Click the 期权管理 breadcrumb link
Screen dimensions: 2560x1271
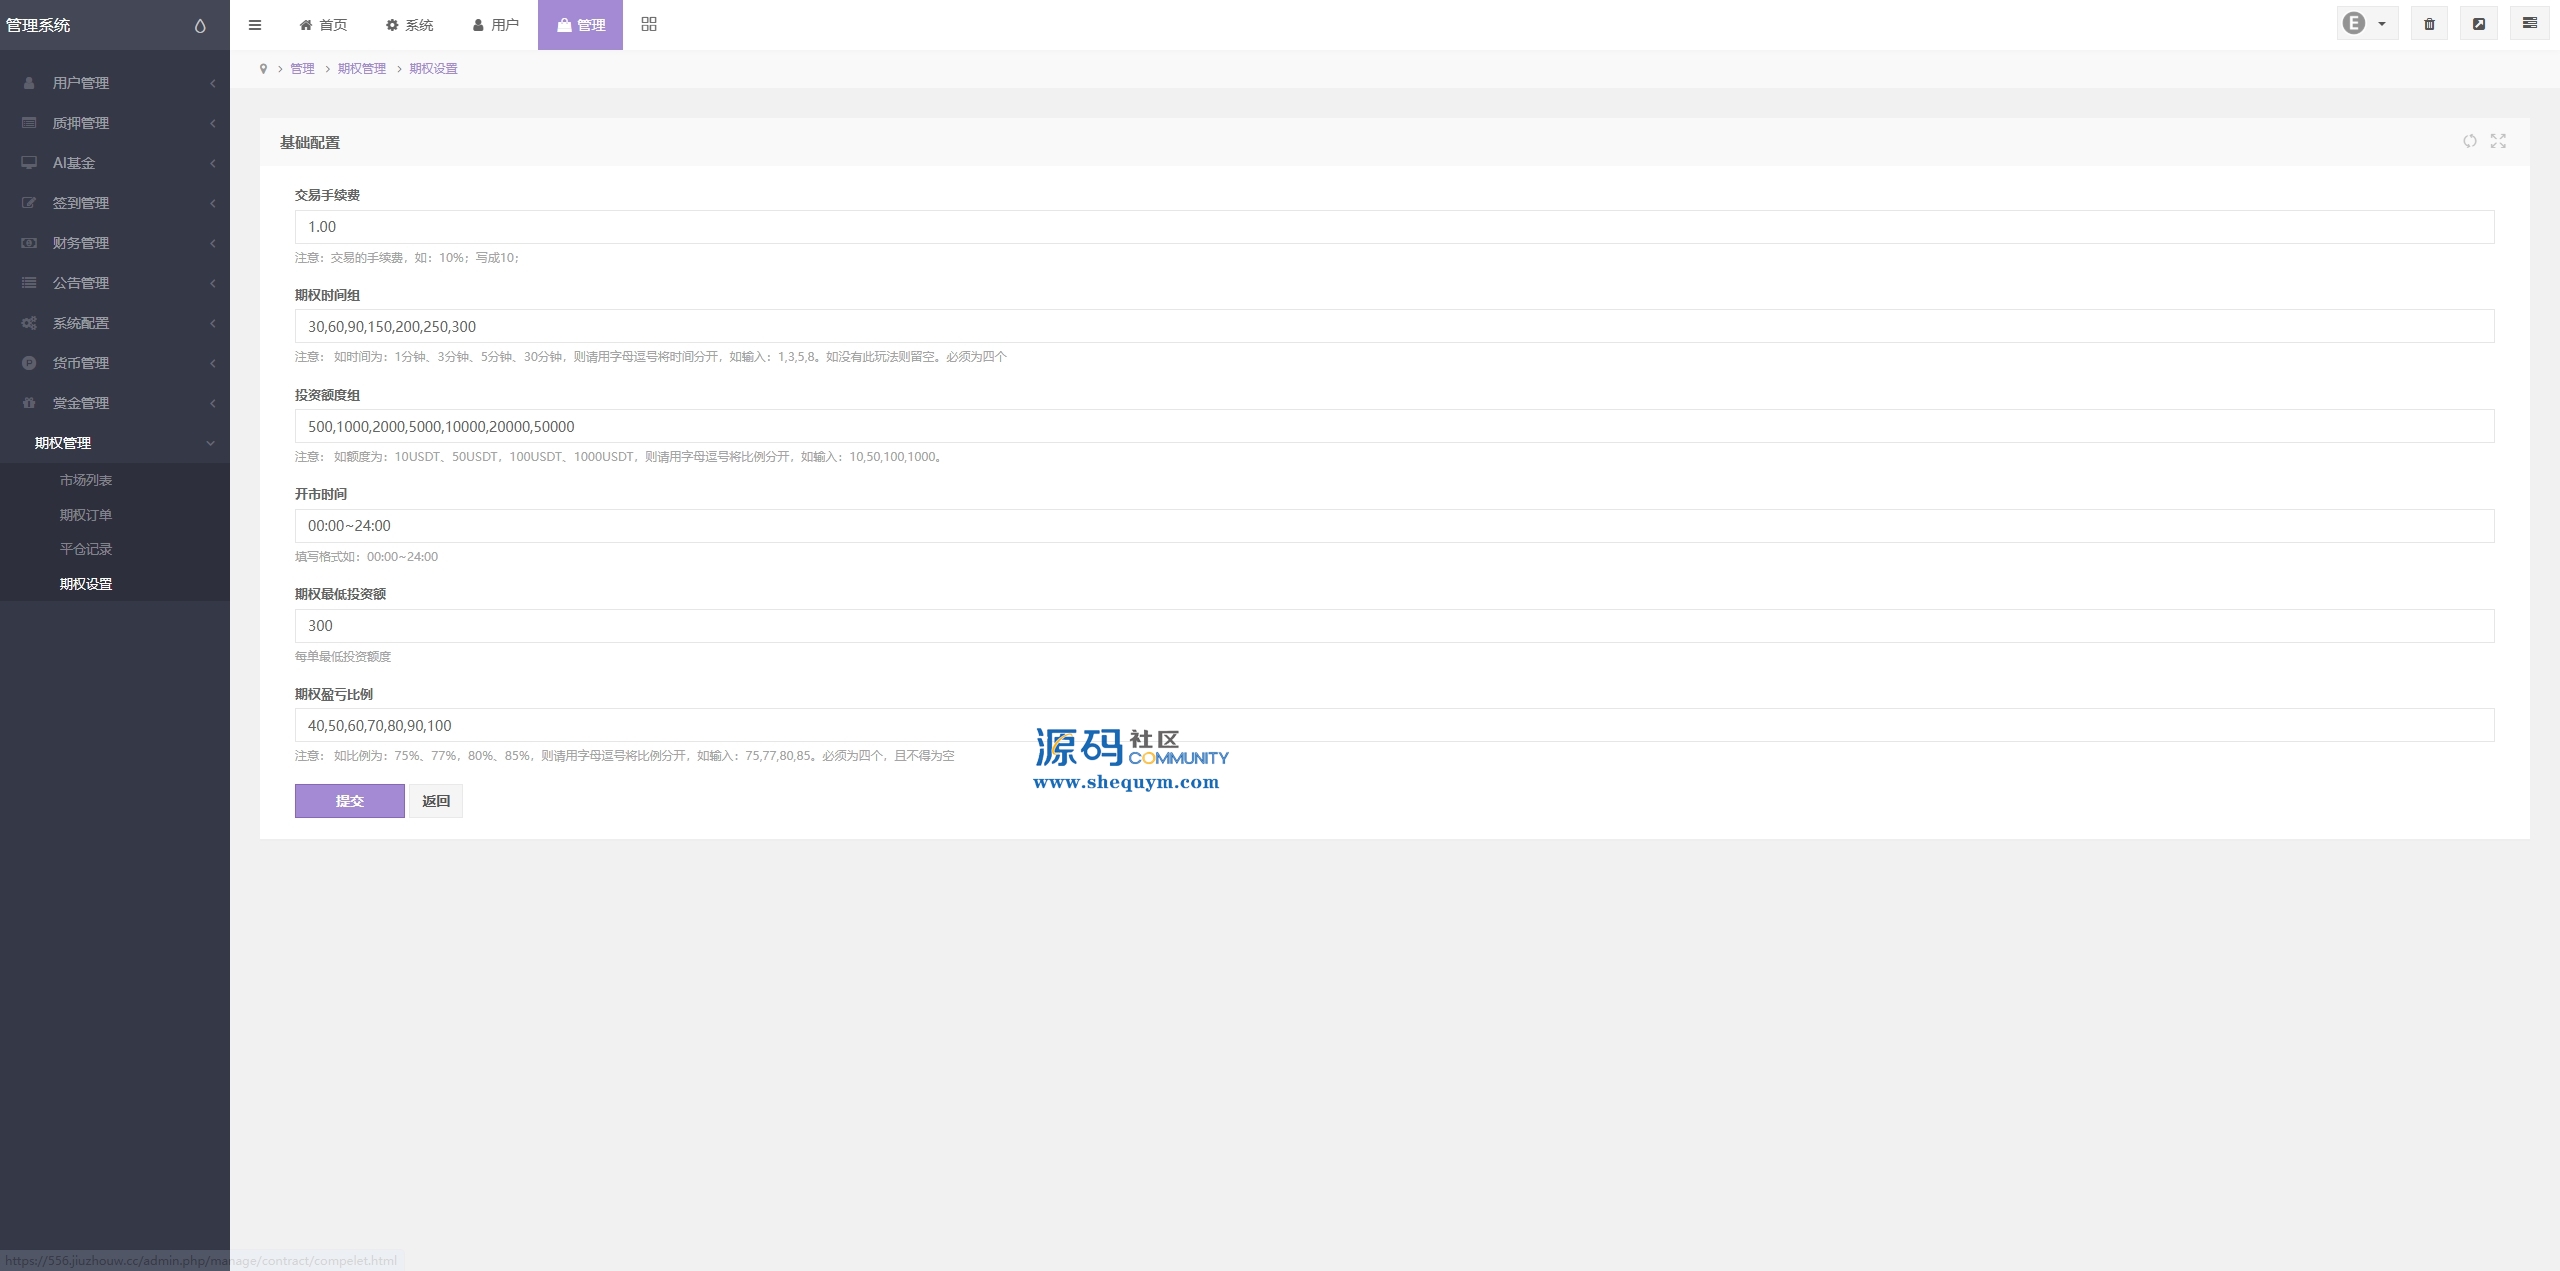[x=362, y=69]
